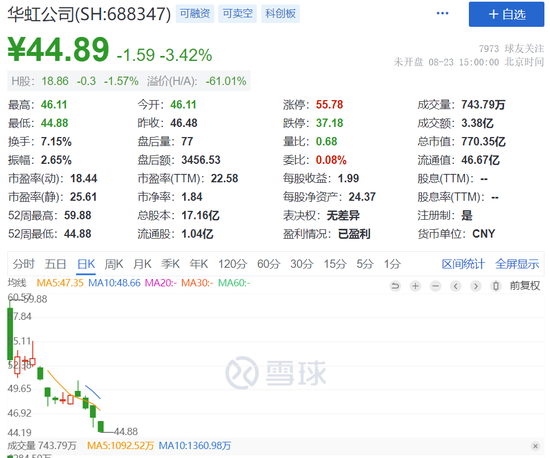Click the MA20 legend label

click(x=161, y=283)
